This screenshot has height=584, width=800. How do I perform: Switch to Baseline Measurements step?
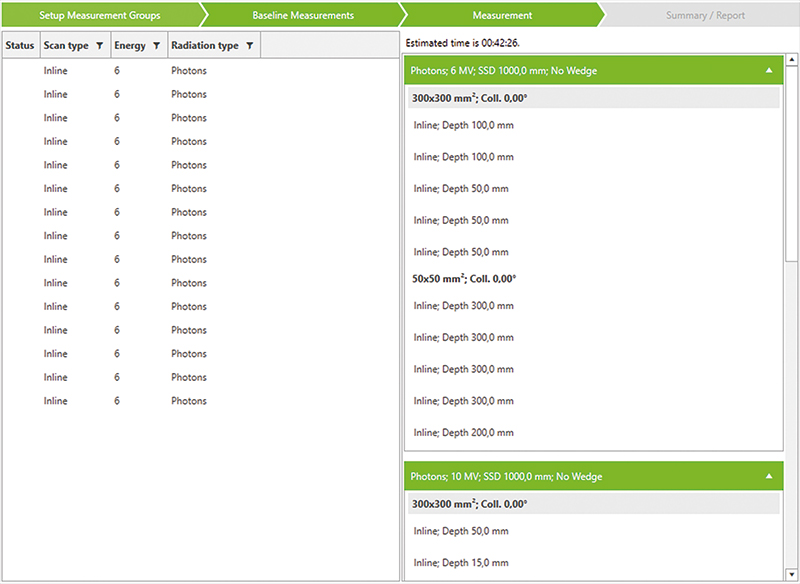pos(302,16)
